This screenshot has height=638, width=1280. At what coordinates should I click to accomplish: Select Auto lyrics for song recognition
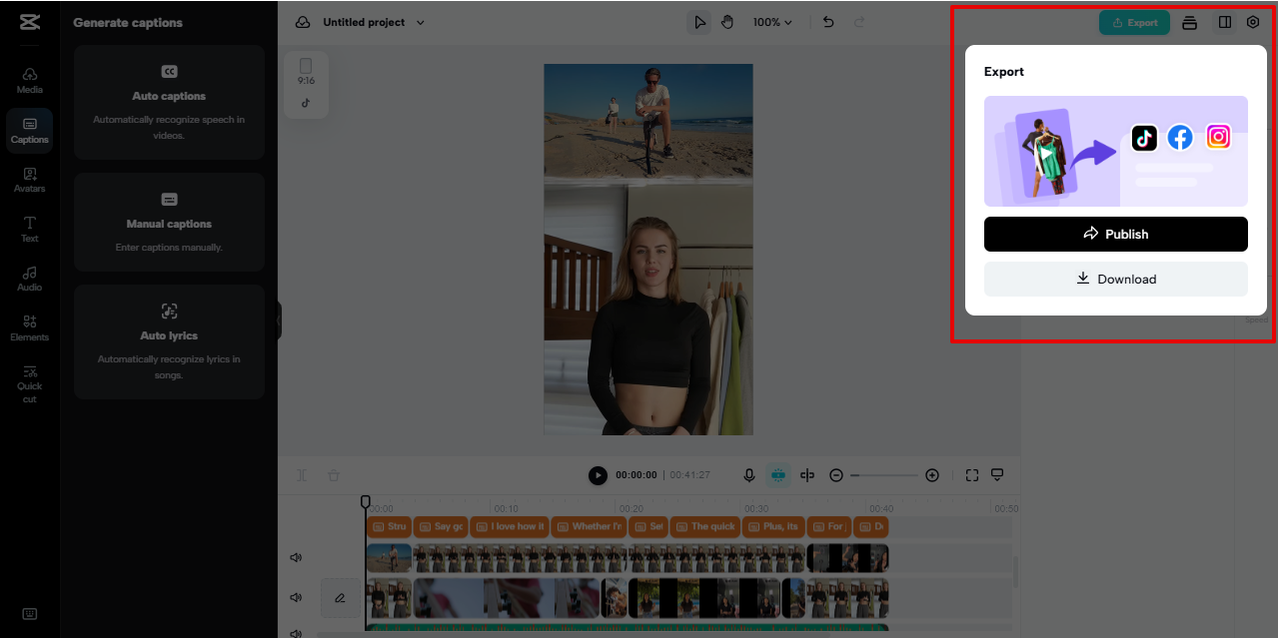[168, 340]
